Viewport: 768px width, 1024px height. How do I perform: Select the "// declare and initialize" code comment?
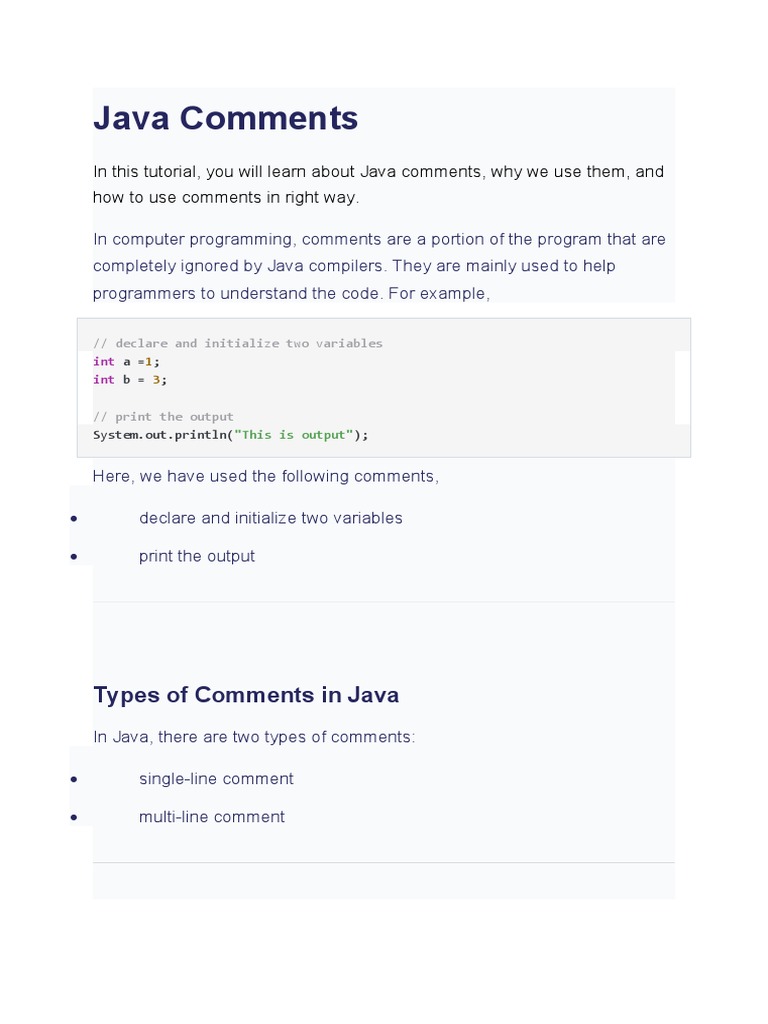click(237, 343)
